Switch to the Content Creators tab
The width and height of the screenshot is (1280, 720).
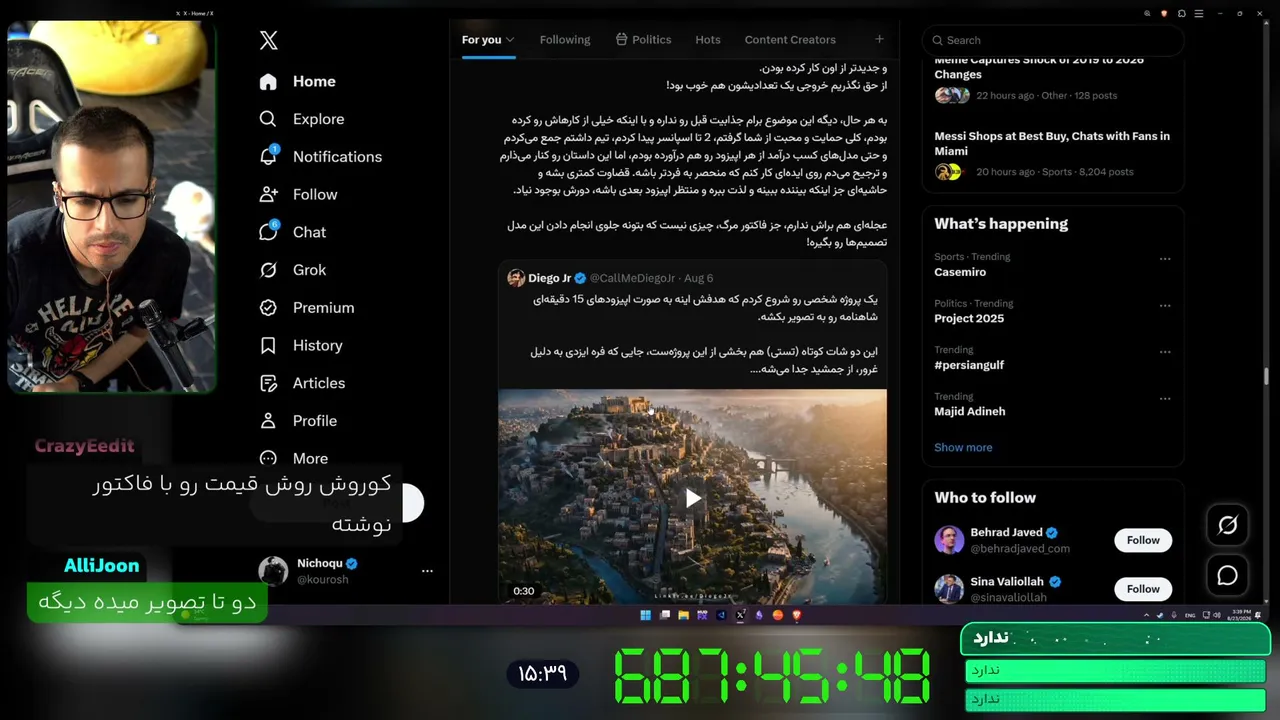tap(790, 40)
